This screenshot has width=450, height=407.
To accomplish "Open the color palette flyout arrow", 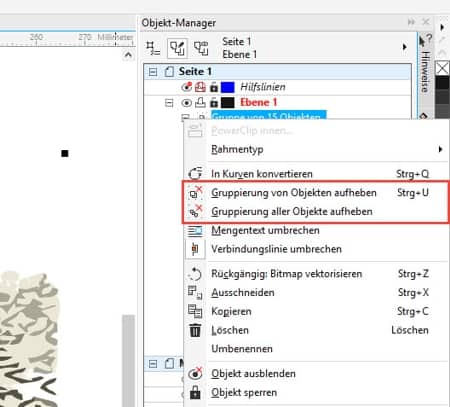I will (442, 27).
